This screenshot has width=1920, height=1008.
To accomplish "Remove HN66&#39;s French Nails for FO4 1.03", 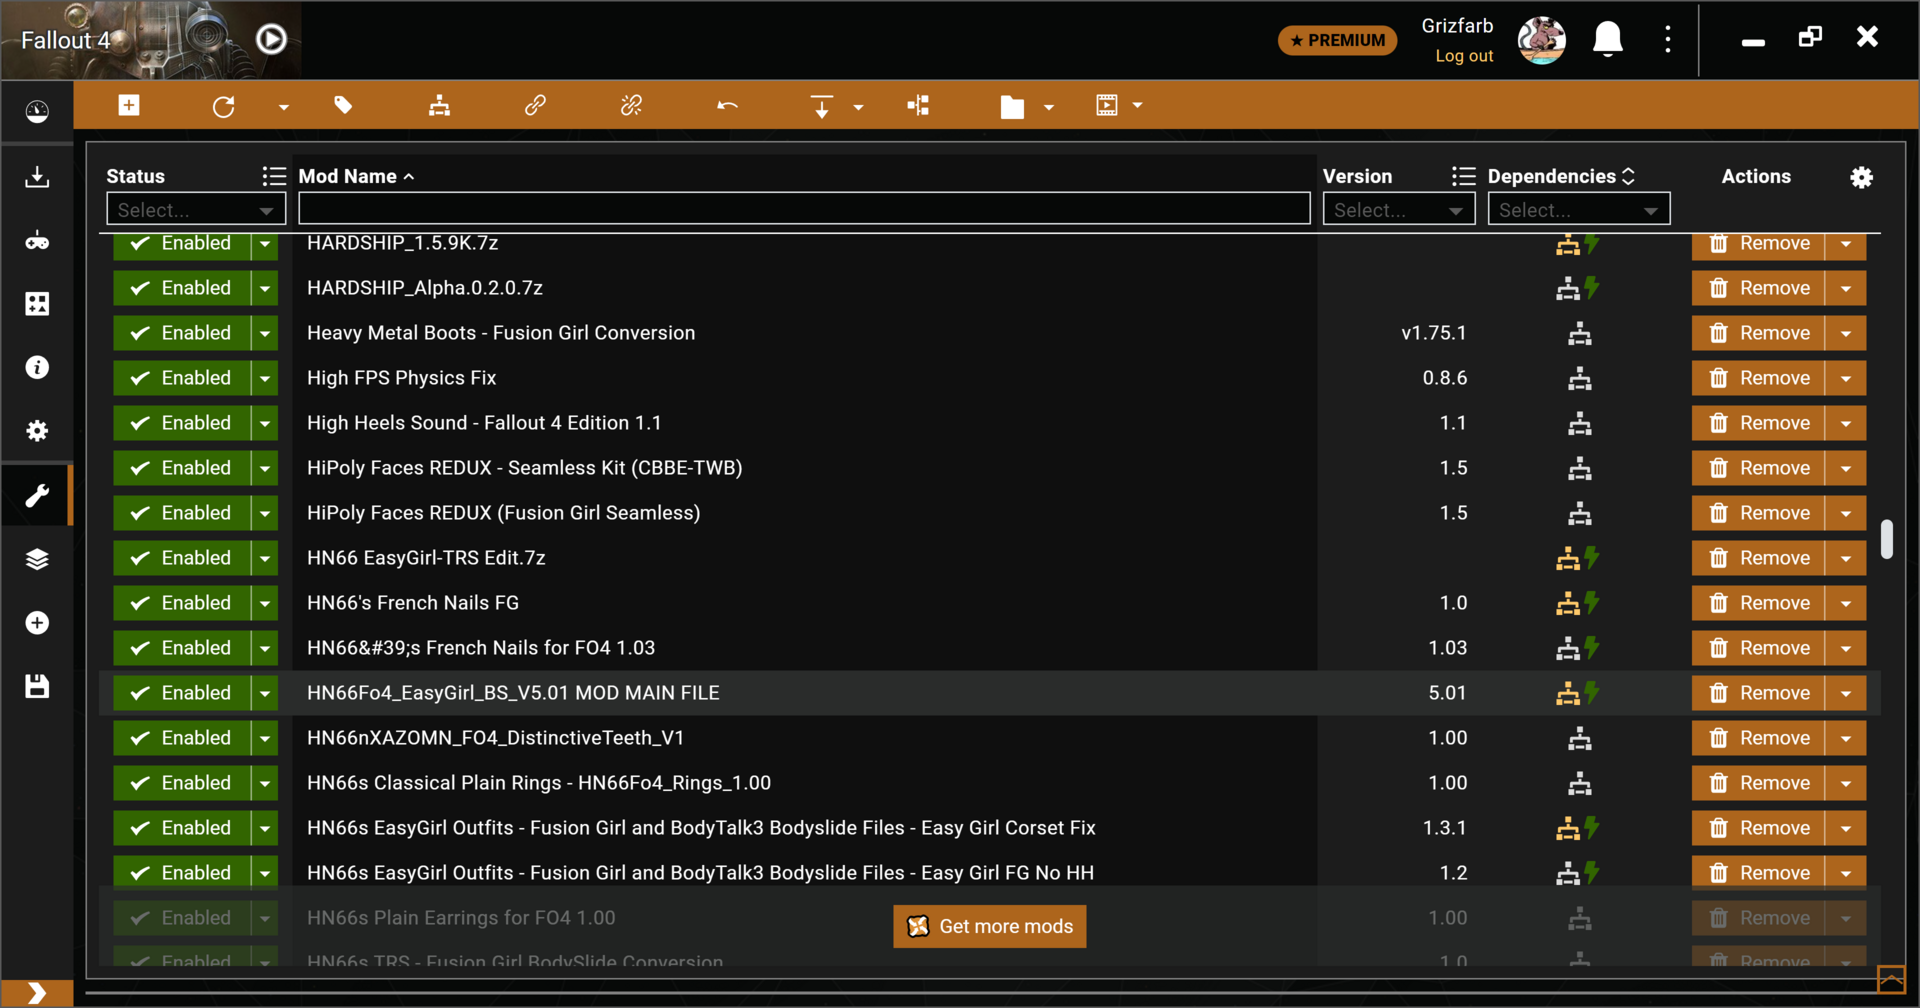I will pos(1758,648).
